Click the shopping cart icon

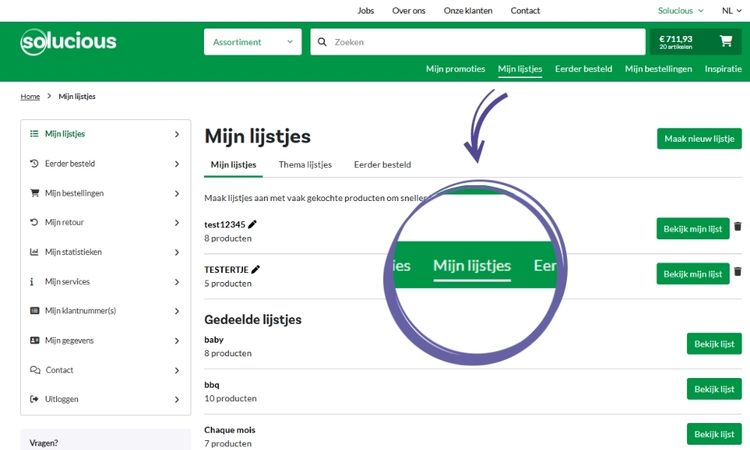click(725, 42)
